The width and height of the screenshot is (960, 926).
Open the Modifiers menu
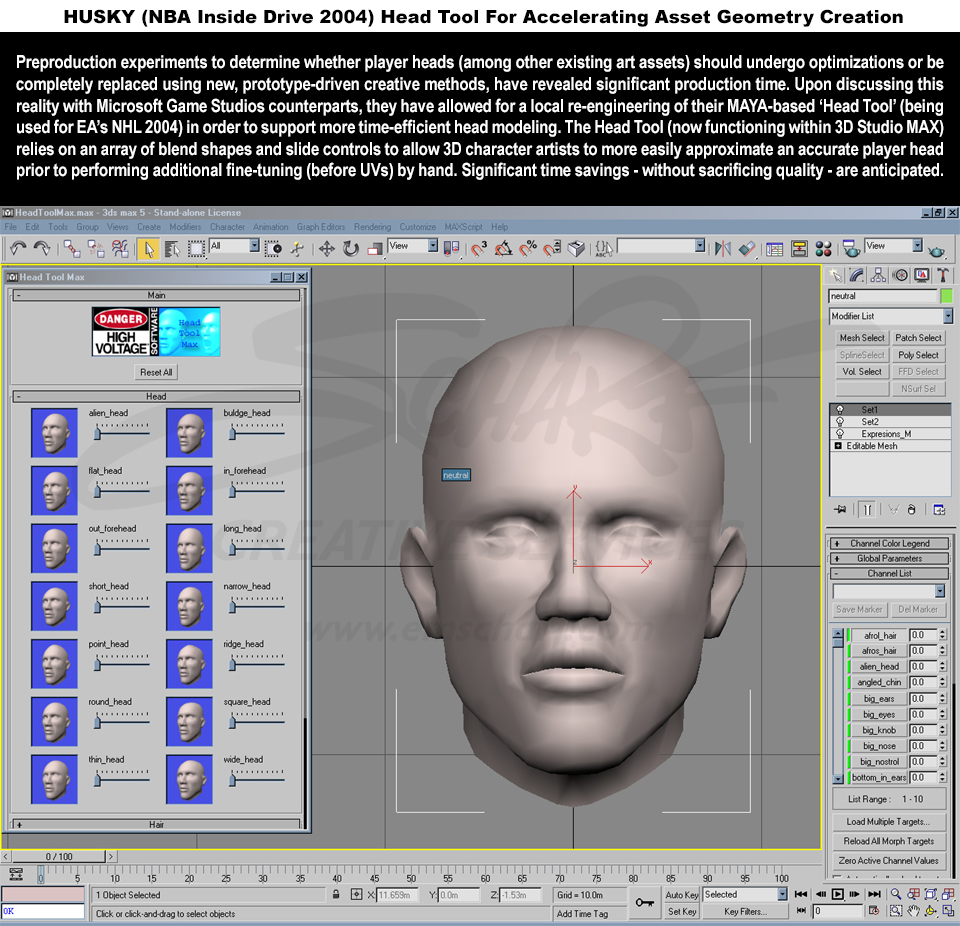point(185,227)
